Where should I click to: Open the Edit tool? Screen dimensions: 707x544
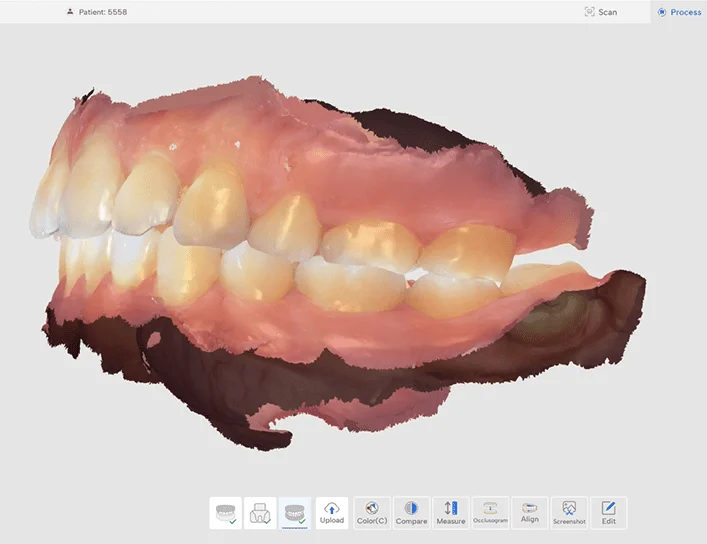[608, 513]
